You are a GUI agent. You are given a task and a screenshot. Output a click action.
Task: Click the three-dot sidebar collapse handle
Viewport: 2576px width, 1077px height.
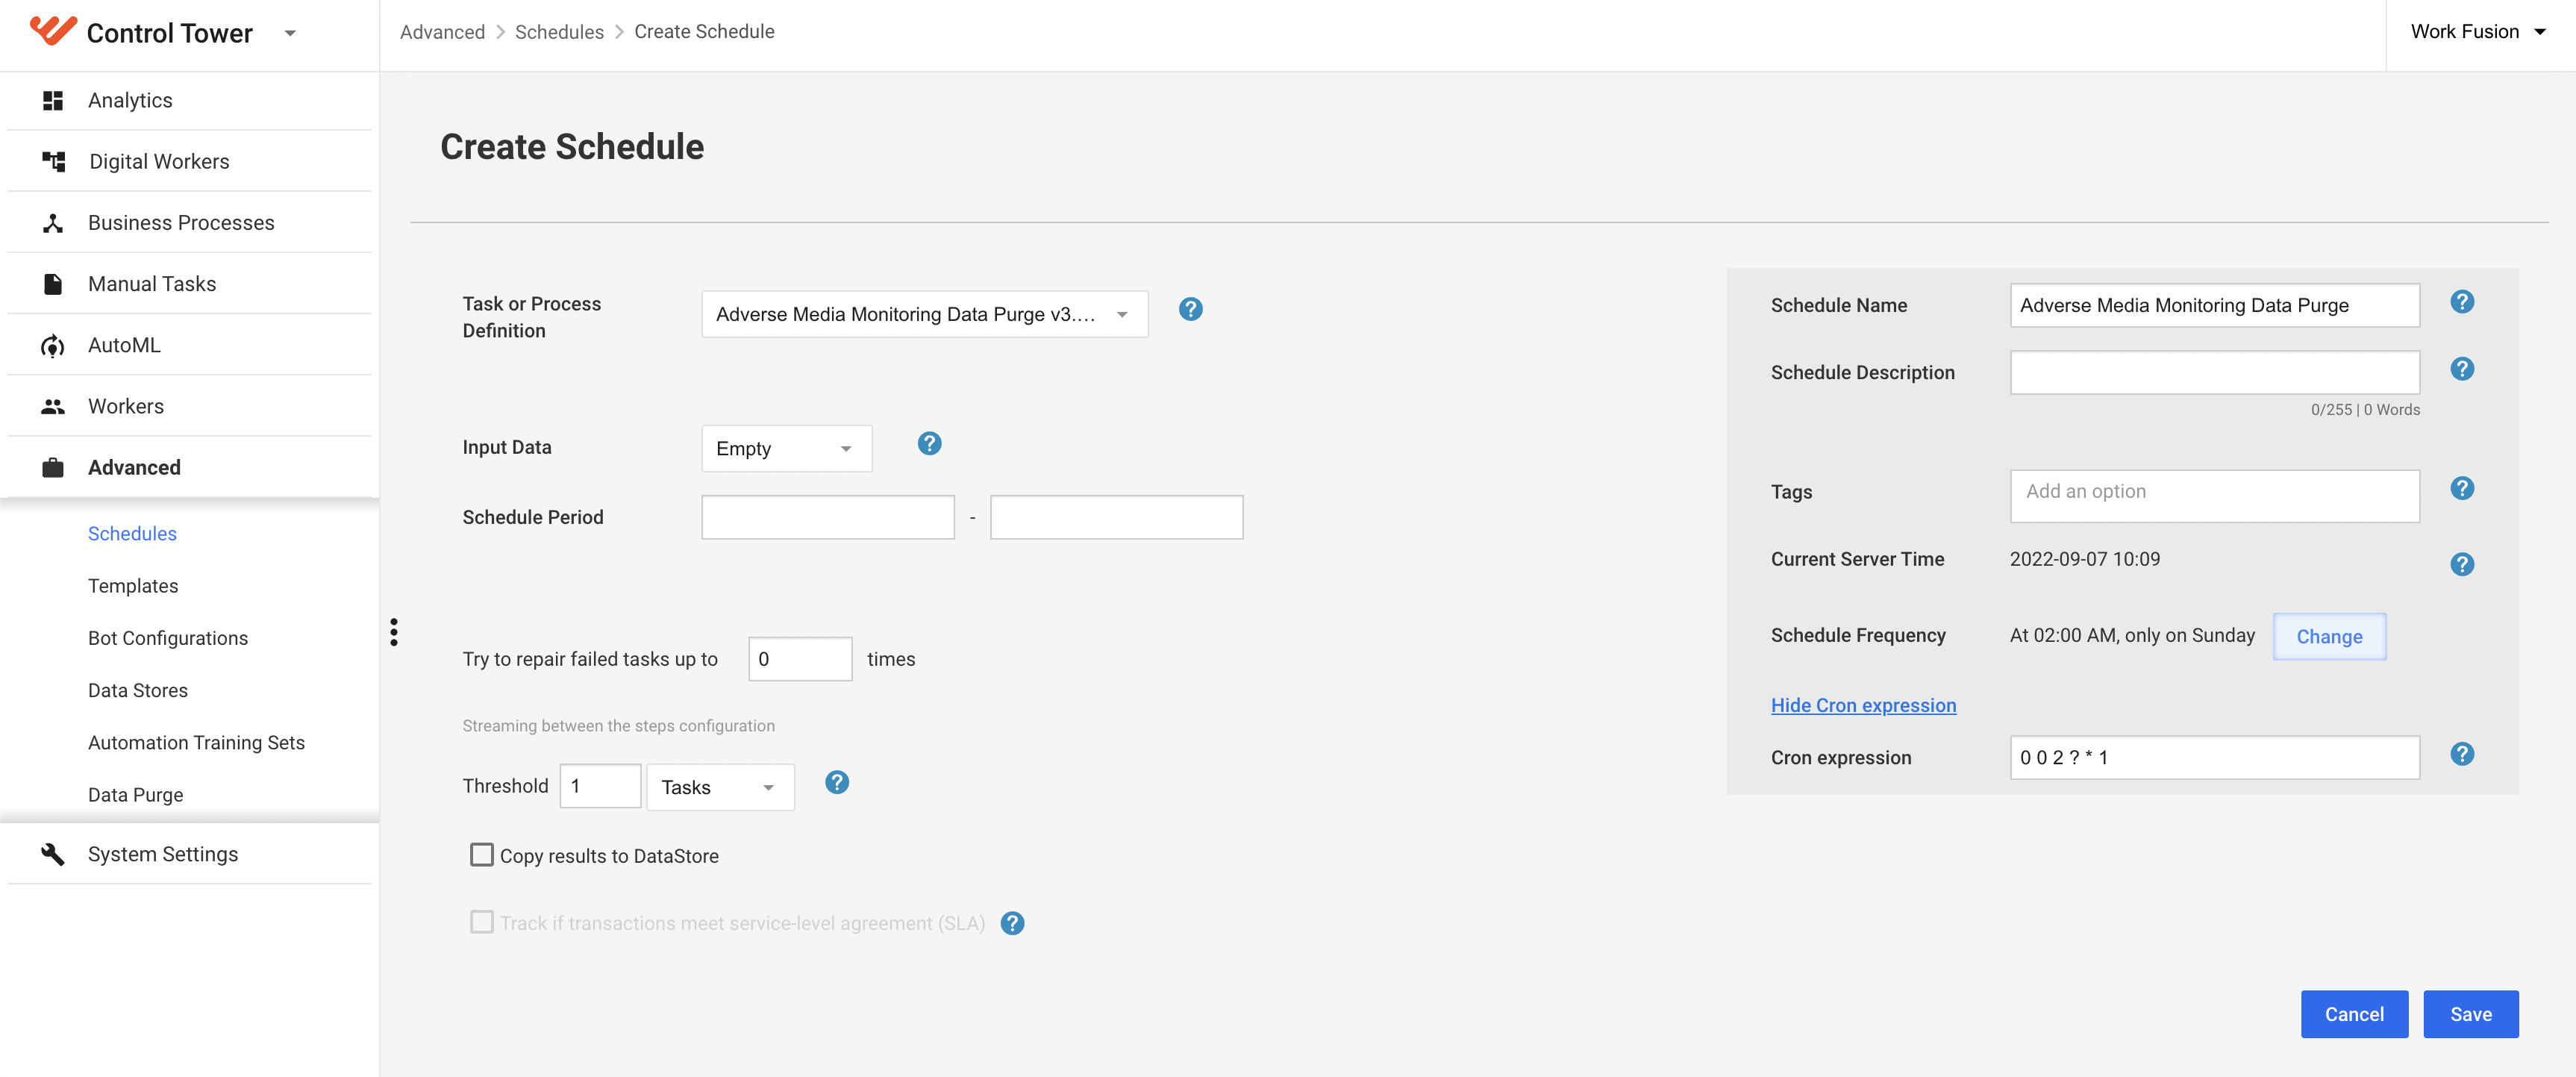tap(394, 632)
